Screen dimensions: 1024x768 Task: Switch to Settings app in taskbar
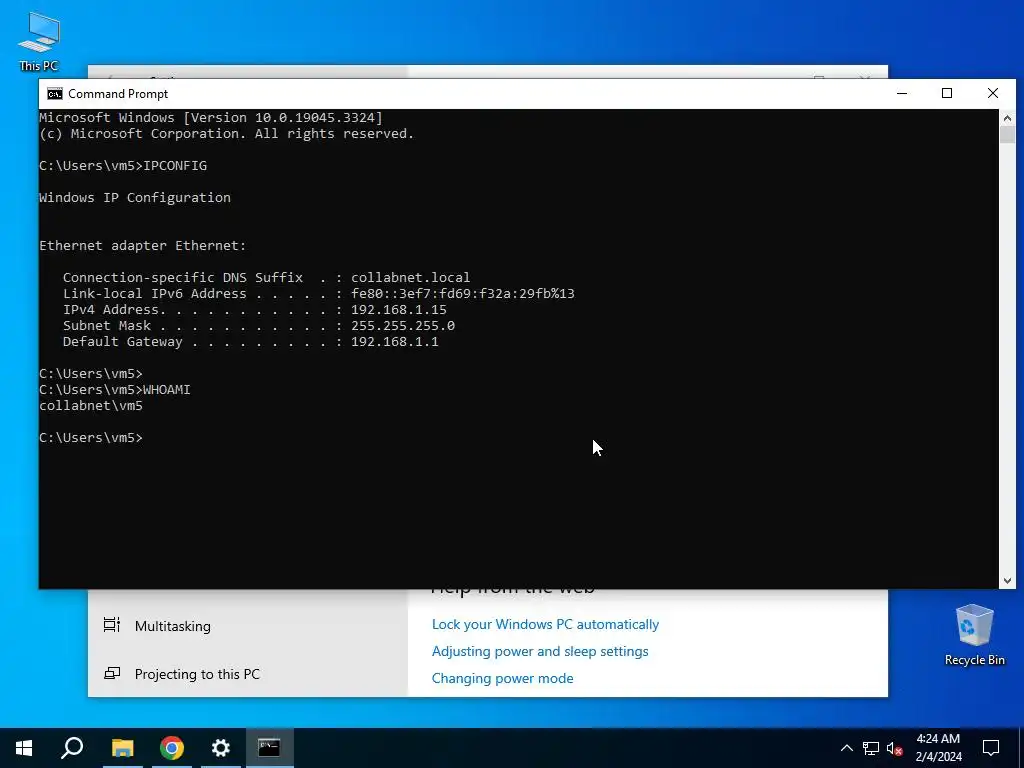221,748
